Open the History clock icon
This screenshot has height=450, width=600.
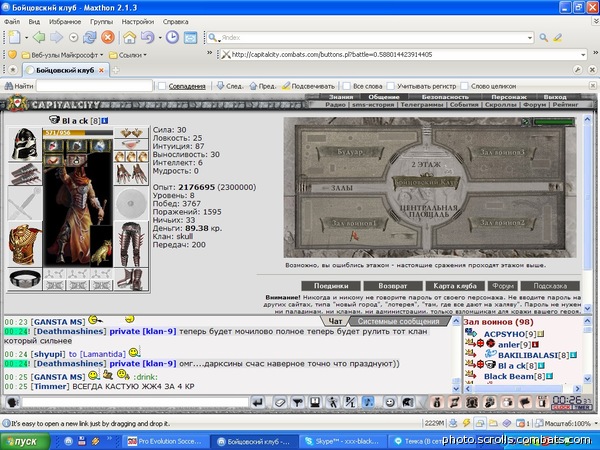point(172,38)
